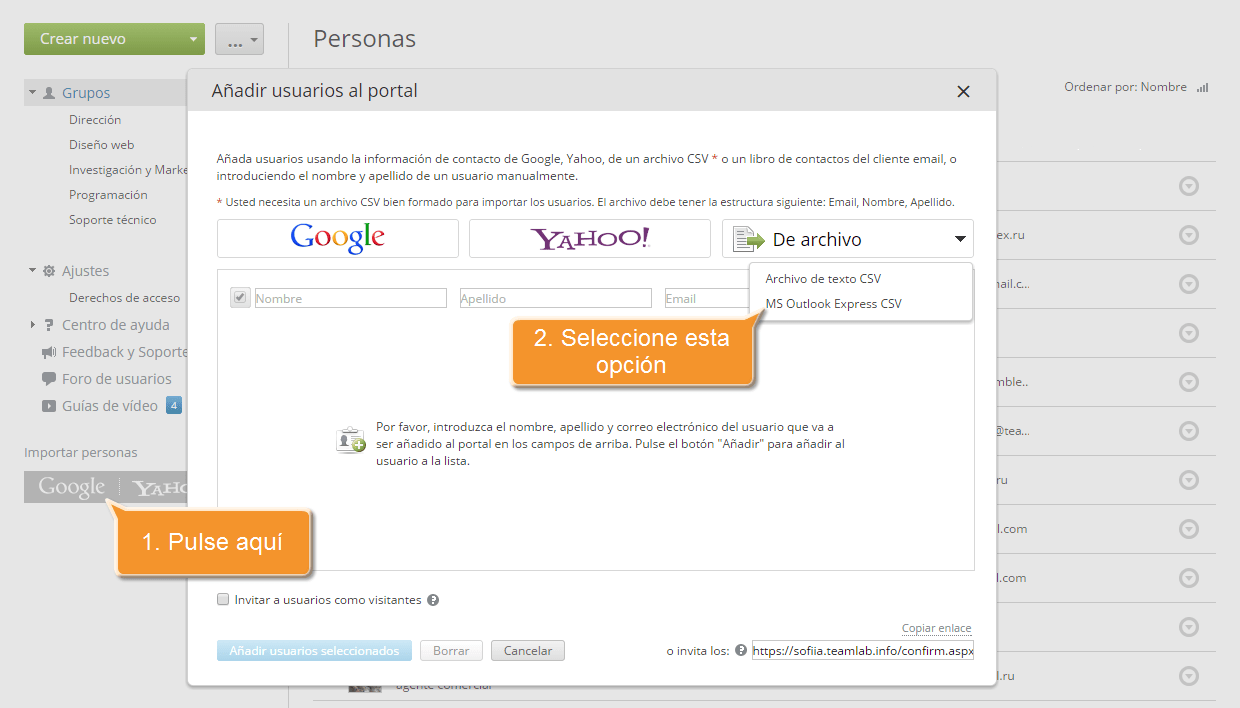Open action dropdown for row ending 'mble..'
Viewport: 1240px width, 708px height.
(1189, 382)
